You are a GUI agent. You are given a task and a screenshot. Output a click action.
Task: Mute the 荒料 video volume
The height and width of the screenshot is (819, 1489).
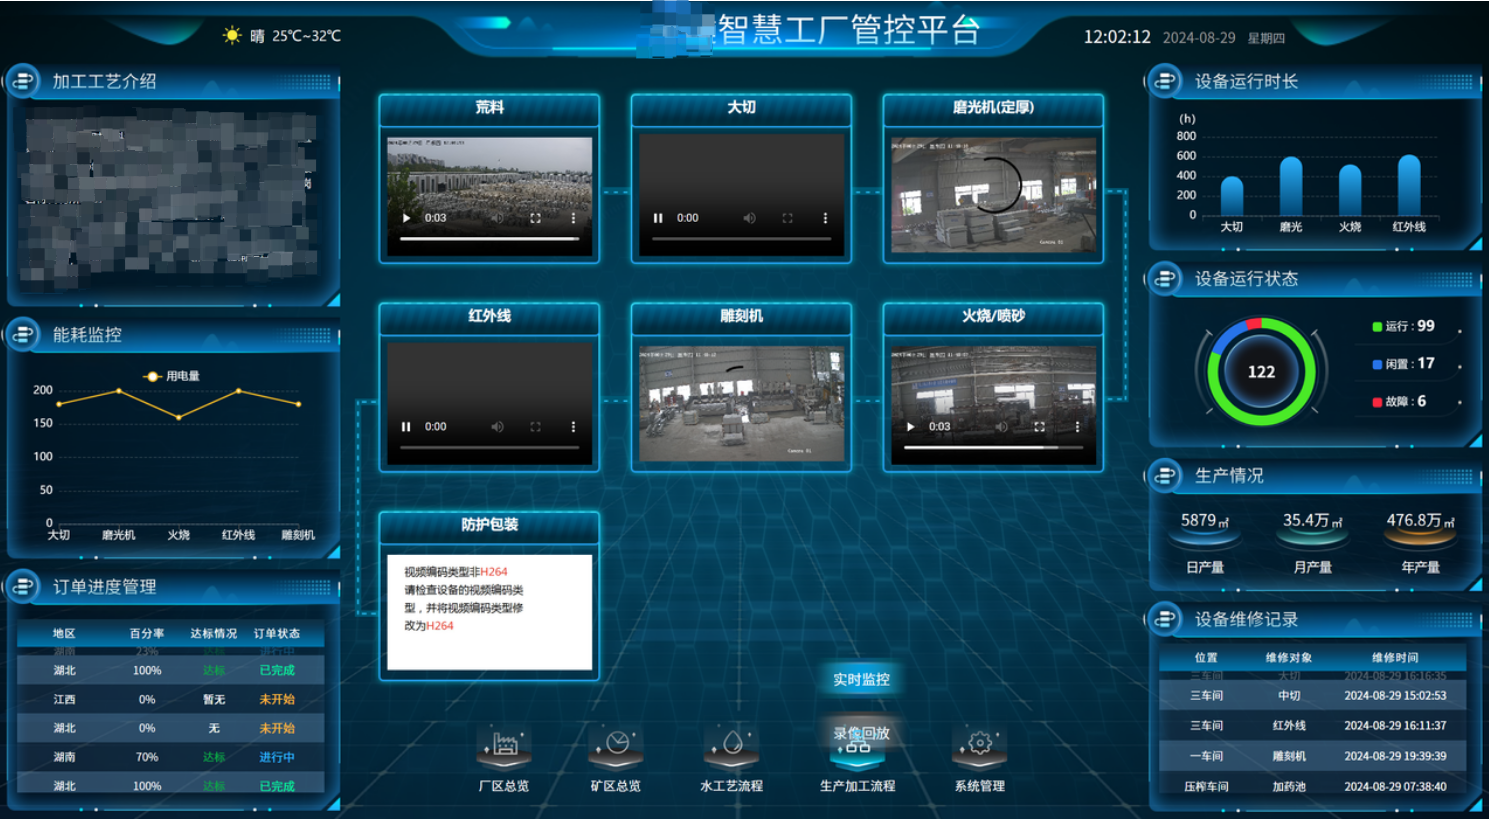[x=497, y=218]
